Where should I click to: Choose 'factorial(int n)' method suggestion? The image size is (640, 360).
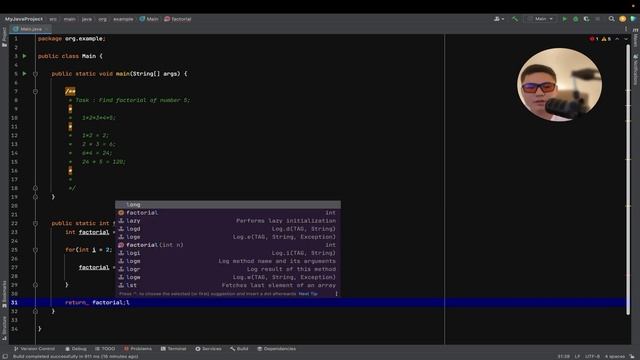[x=228, y=245]
